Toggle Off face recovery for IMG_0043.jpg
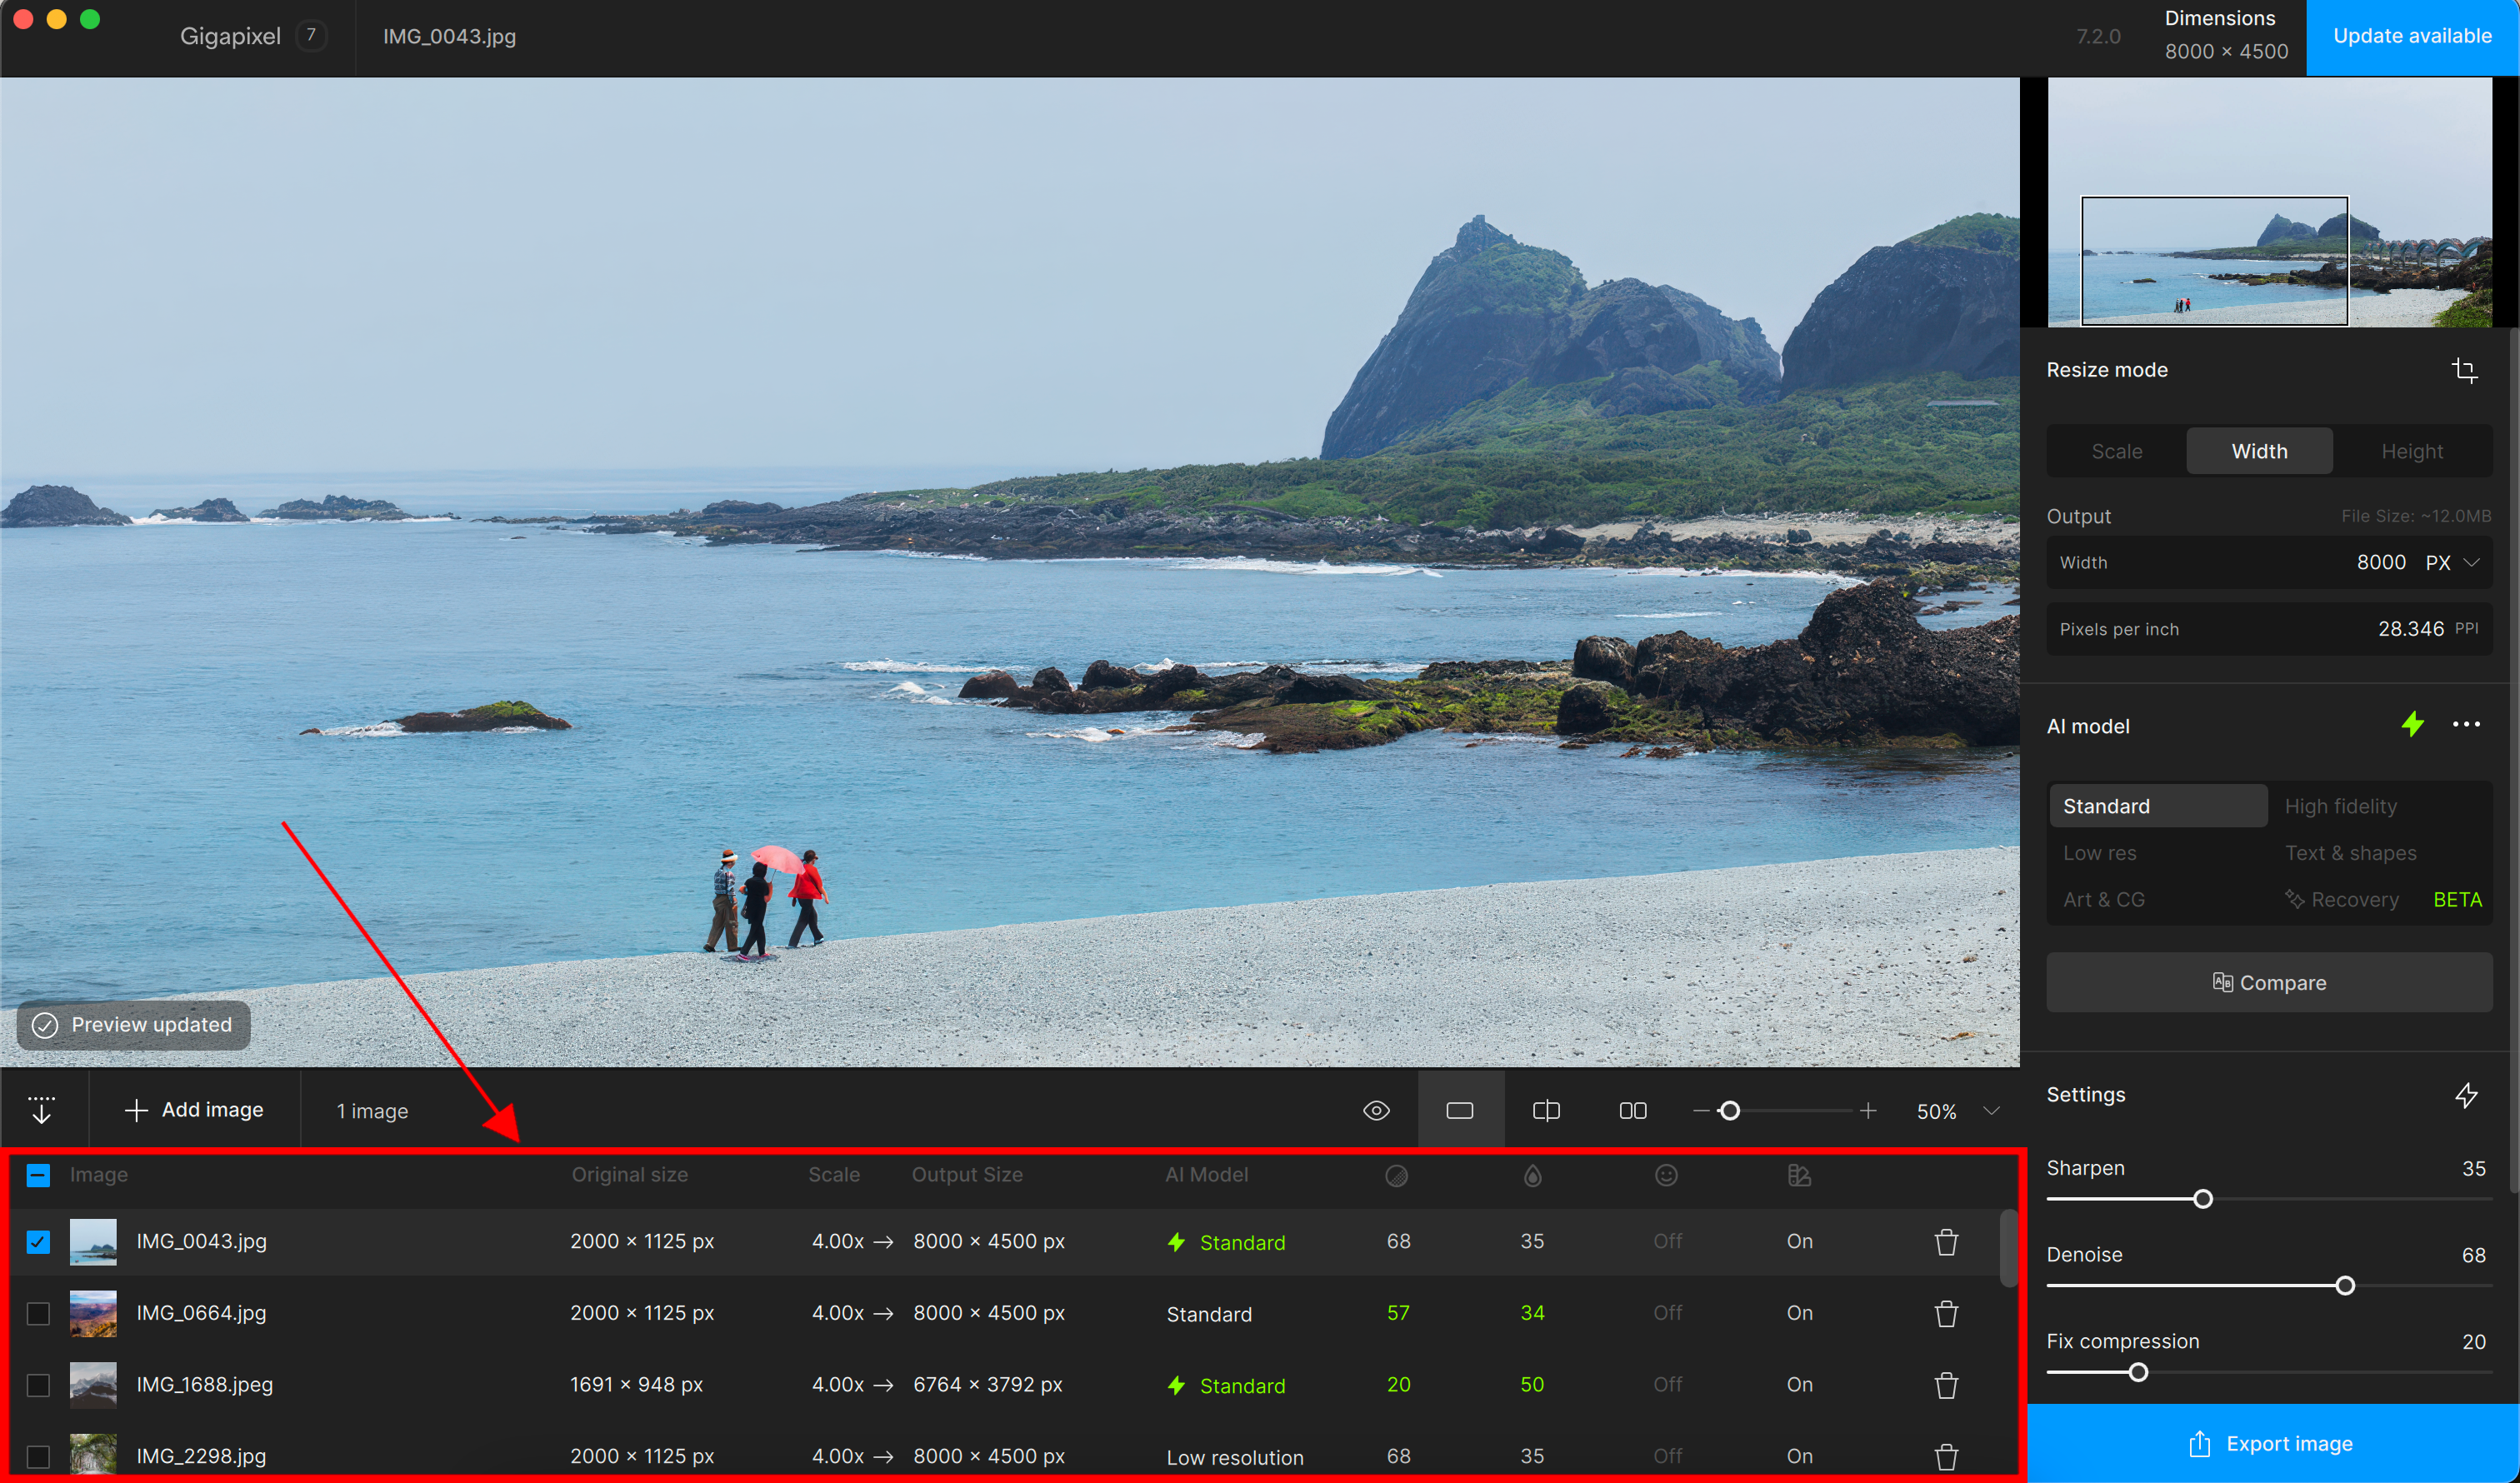Screen dimensions: 2520x1483 click(1667, 1241)
